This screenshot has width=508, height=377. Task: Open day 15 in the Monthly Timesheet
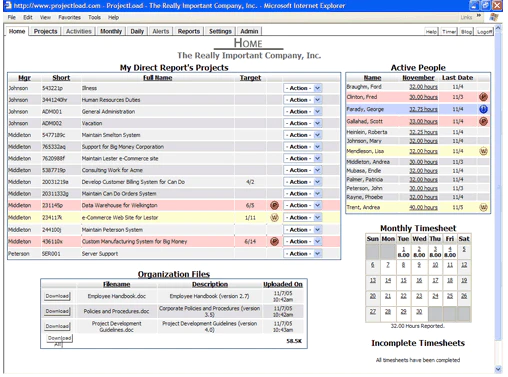[403, 280]
